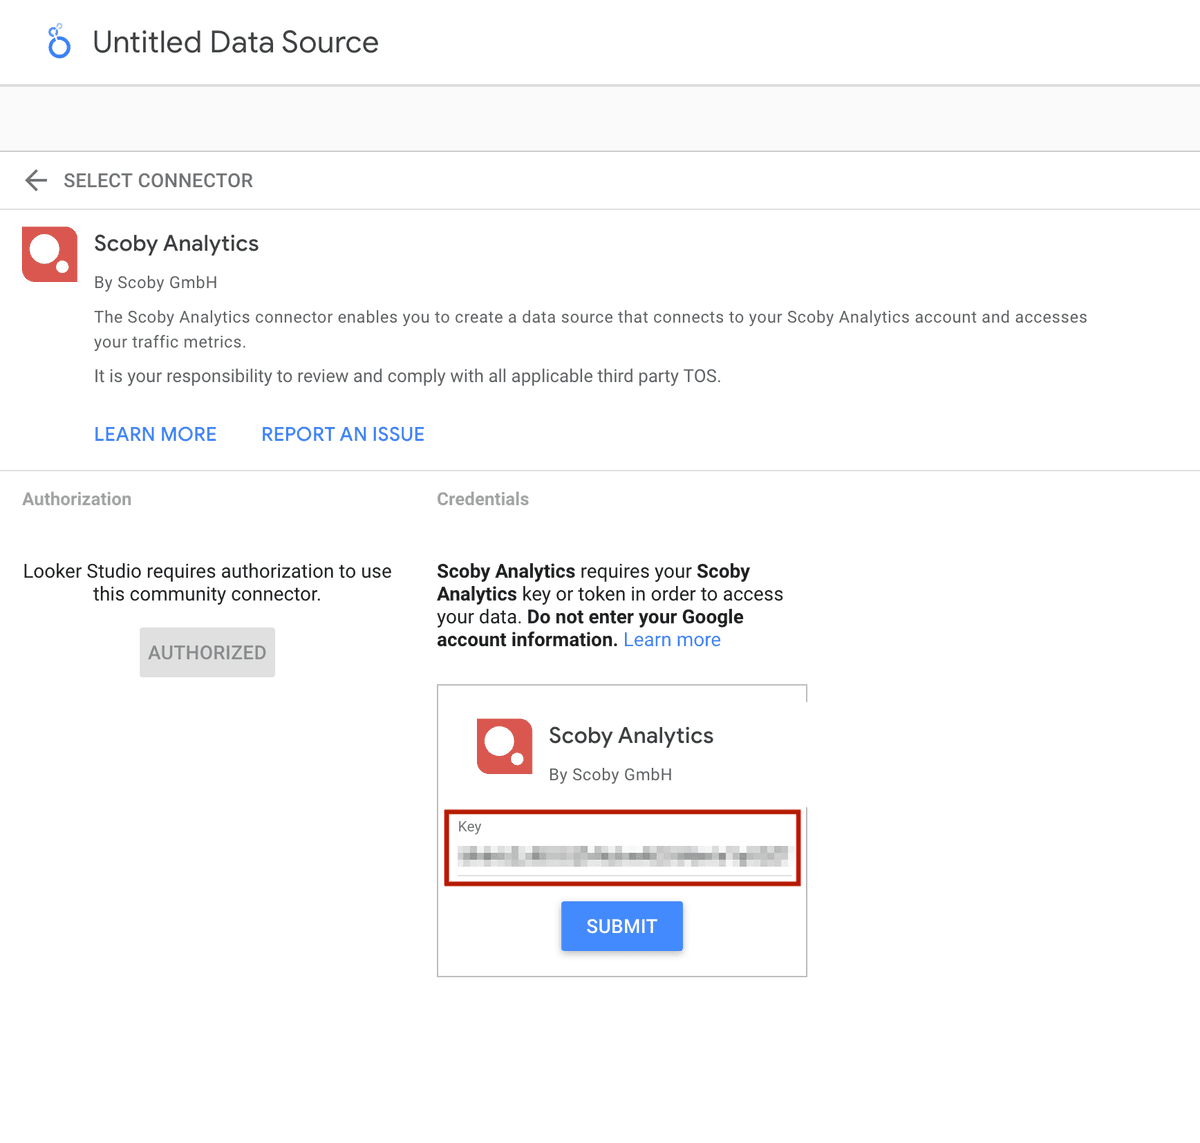
Task: Click the third party TOS responsibility text
Action: tap(407, 376)
